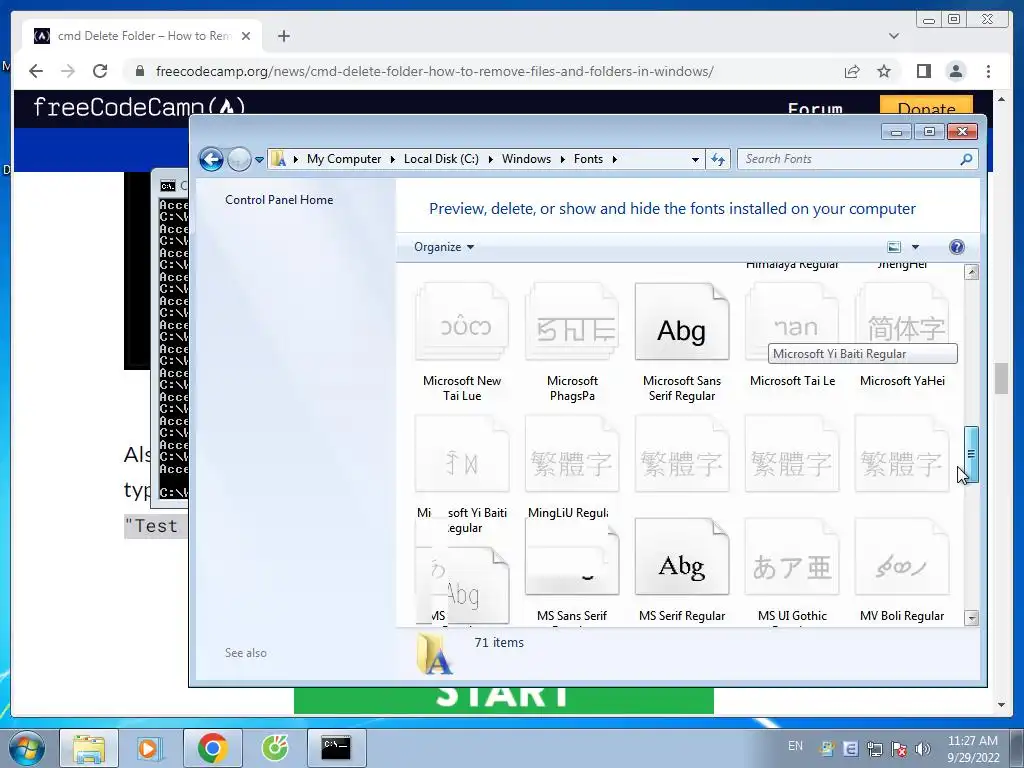Viewport: 1024px width, 768px height.
Task: Select MV Boli Regular font icon
Action: (x=902, y=557)
